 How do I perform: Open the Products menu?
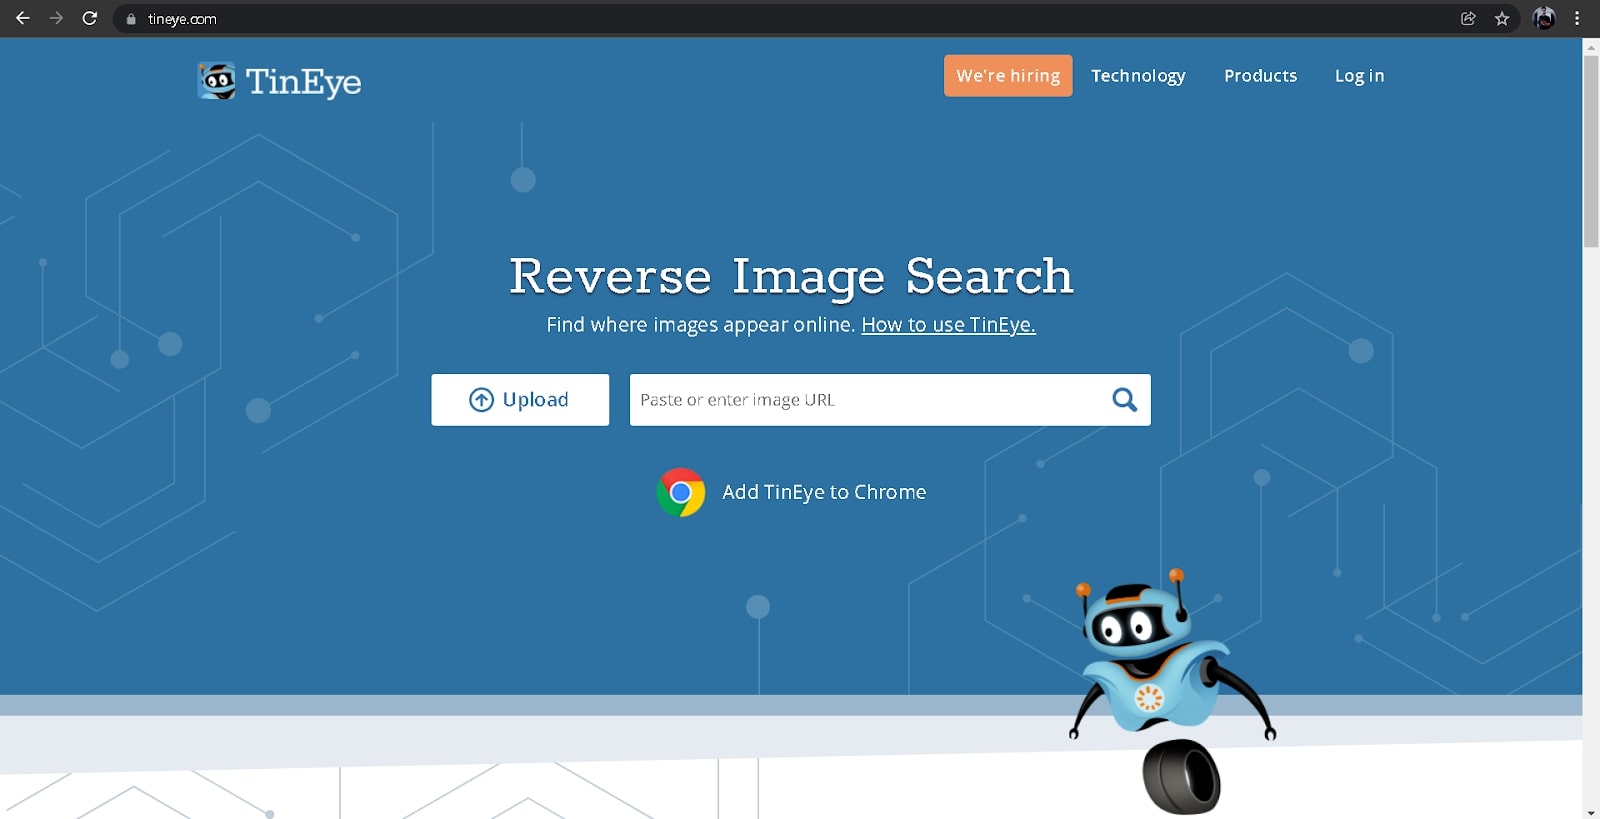click(1260, 76)
